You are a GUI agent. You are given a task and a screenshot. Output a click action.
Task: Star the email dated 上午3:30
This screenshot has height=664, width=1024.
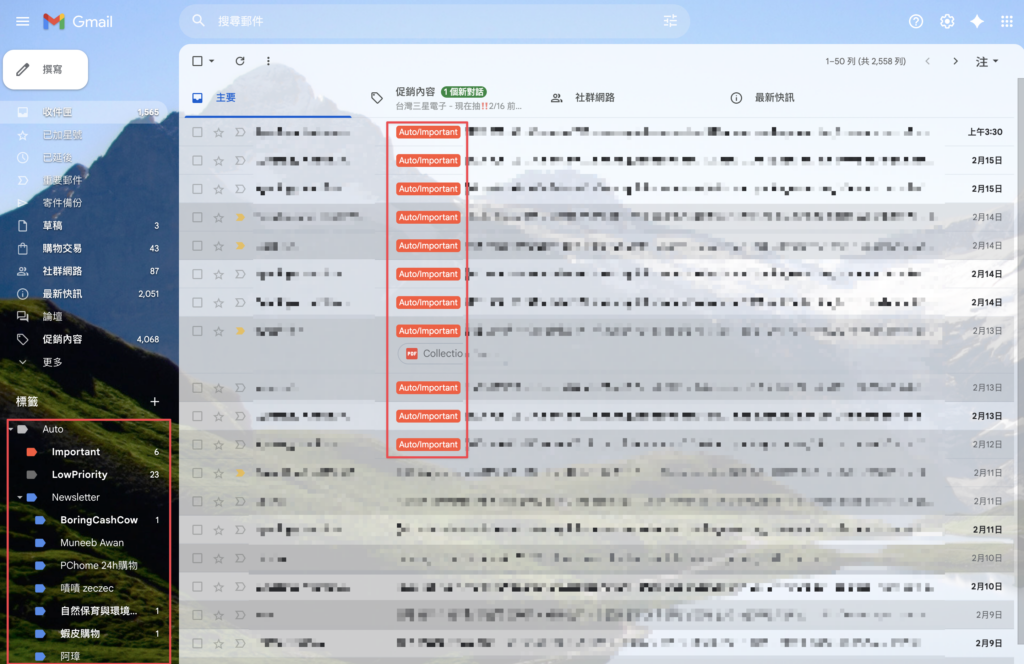pos(218,132)
